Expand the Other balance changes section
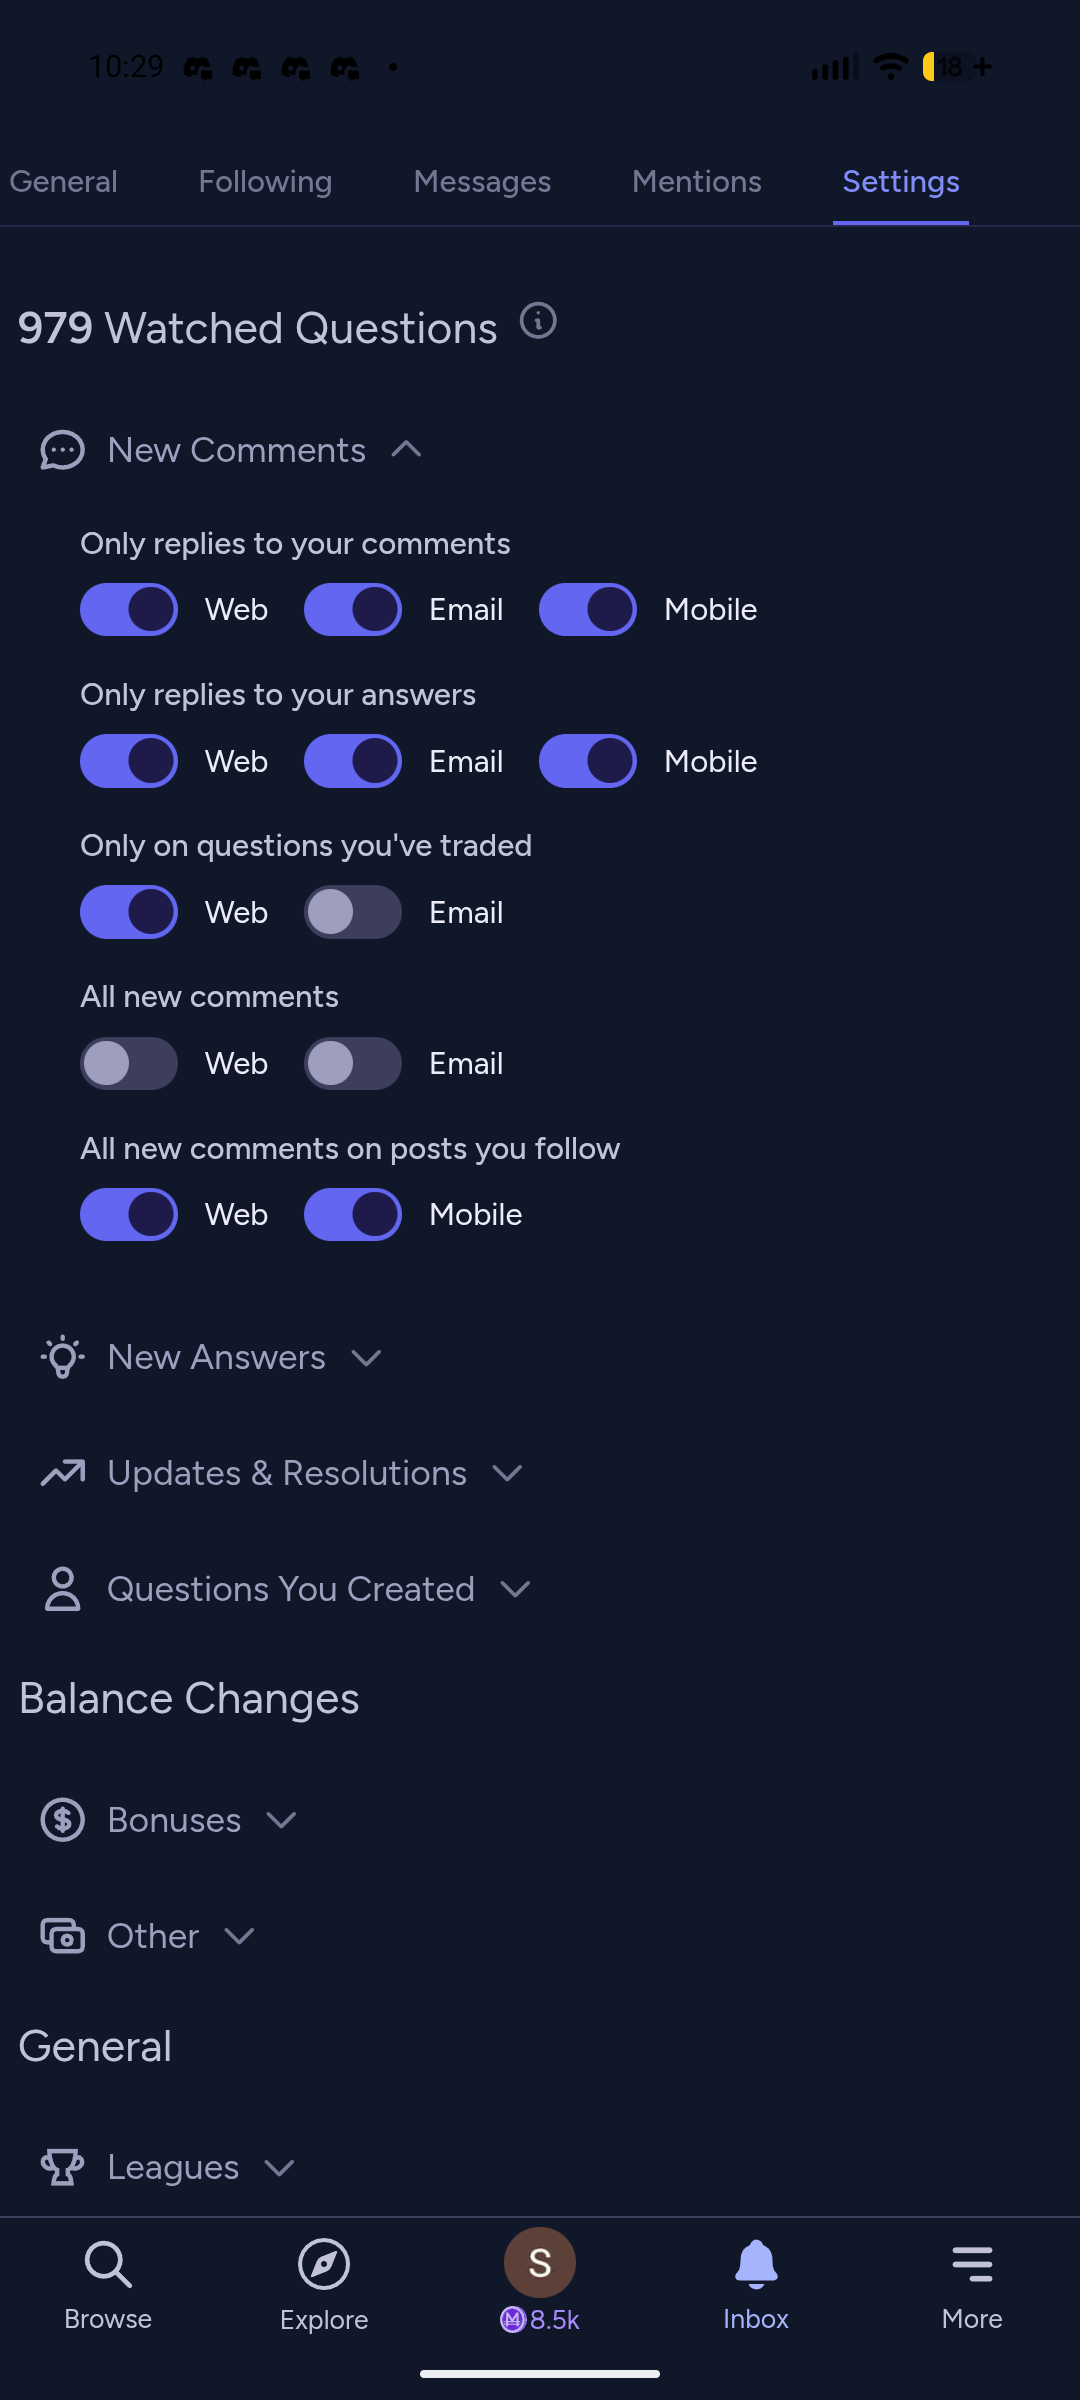The height and width of the screenshot is (2400, 1080). click(x=240, y=1936)
